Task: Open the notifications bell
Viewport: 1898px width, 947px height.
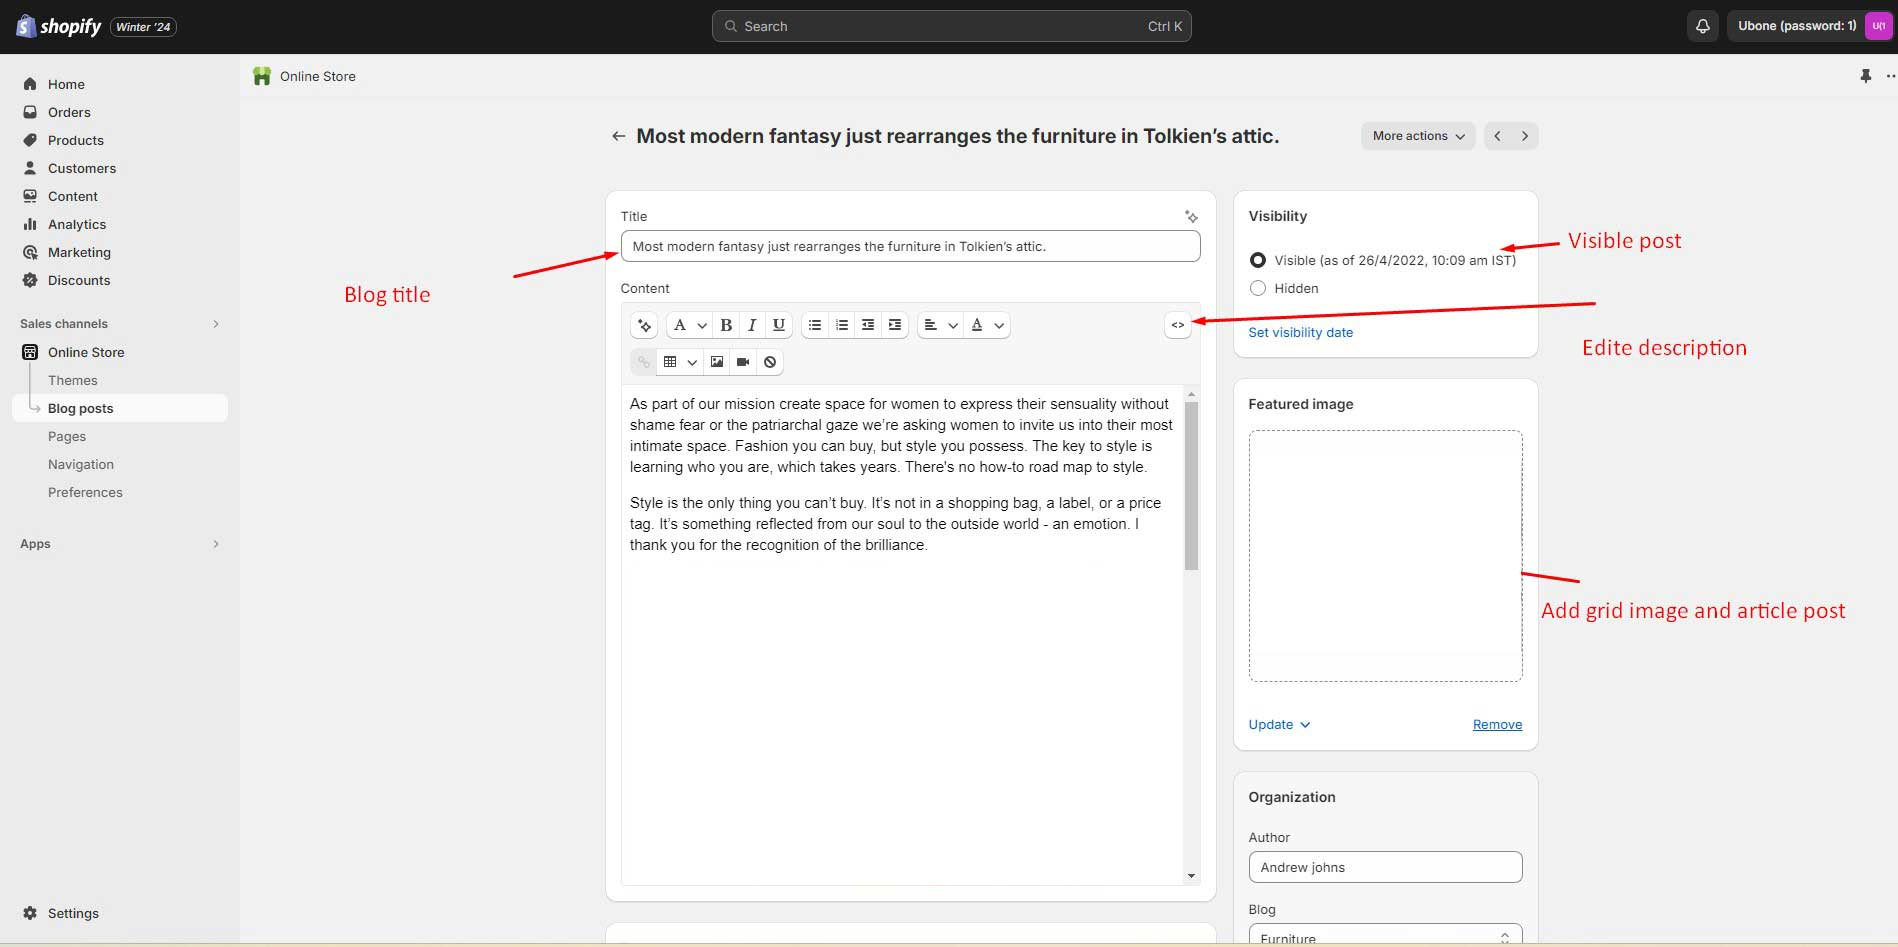Action: (1702, 26)
